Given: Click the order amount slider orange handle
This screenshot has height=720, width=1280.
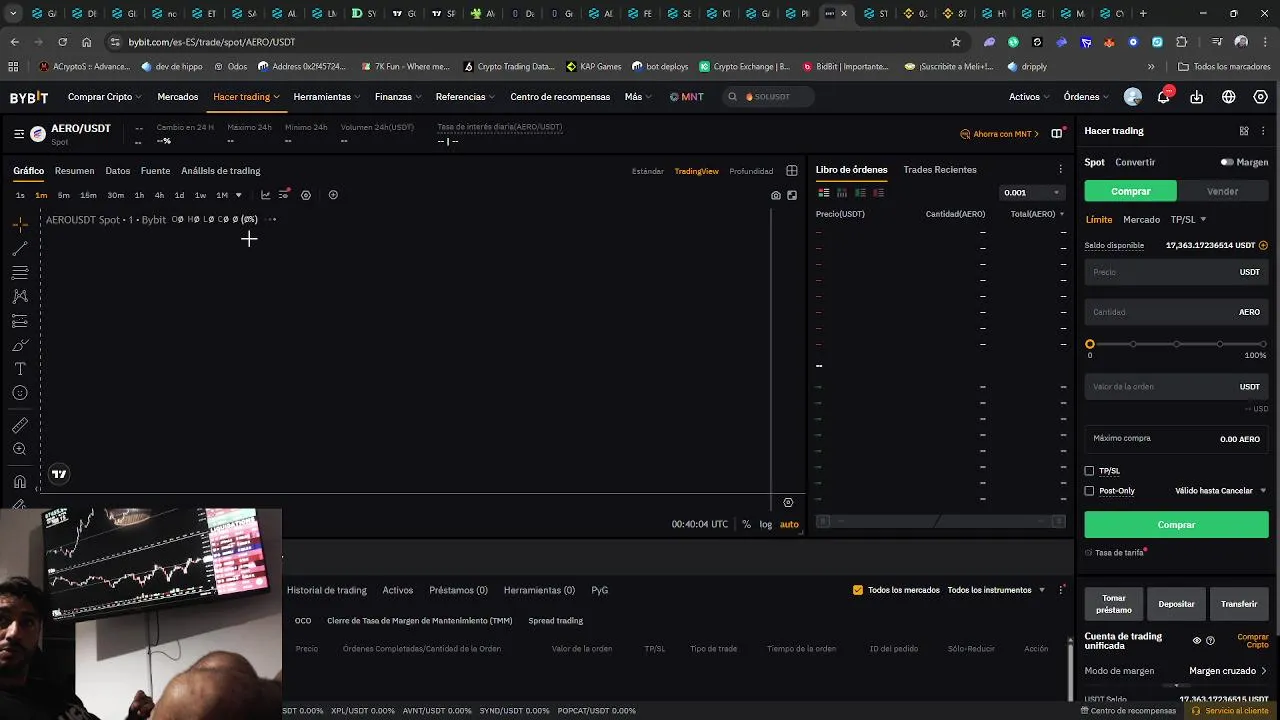Looking at the screenshot, I should click(x=1090, y=344).
